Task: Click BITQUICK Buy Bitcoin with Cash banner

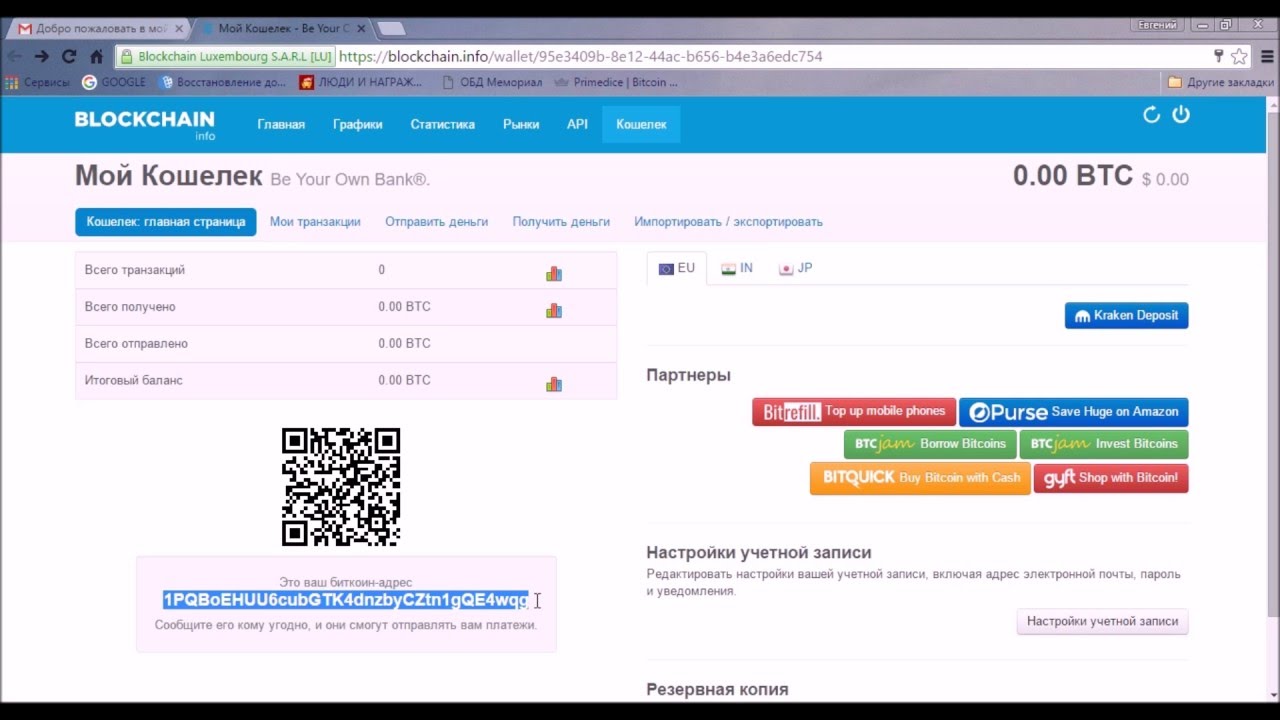Action: tap(920, 478)
